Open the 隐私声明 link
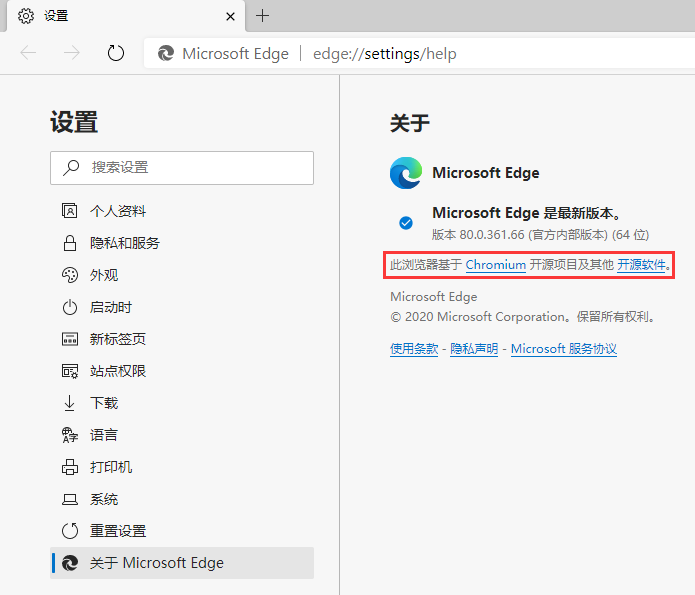The image size is (695, 595). pyautogui.click(x=474, y=349)
